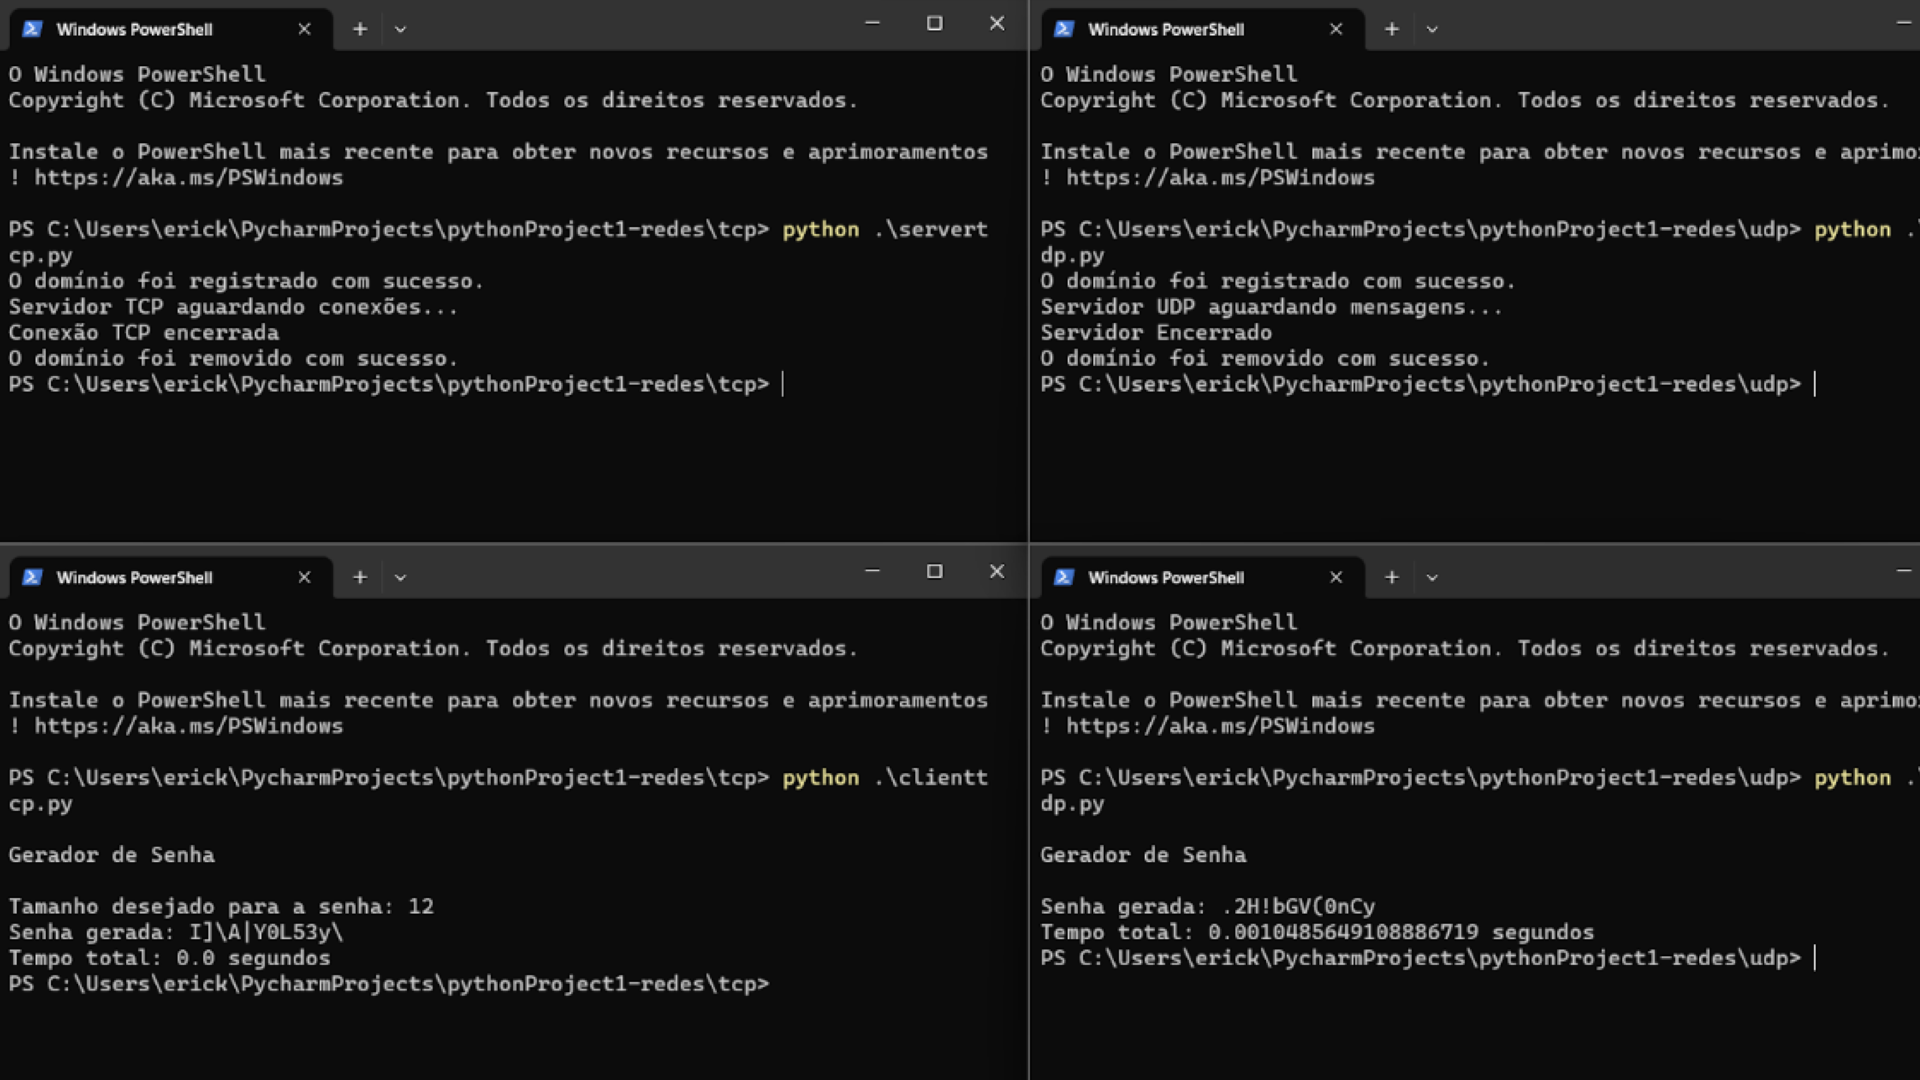Minimize the UDP server PowerShell window
Viewport: 1920px width, 1080px height.
1903,23
